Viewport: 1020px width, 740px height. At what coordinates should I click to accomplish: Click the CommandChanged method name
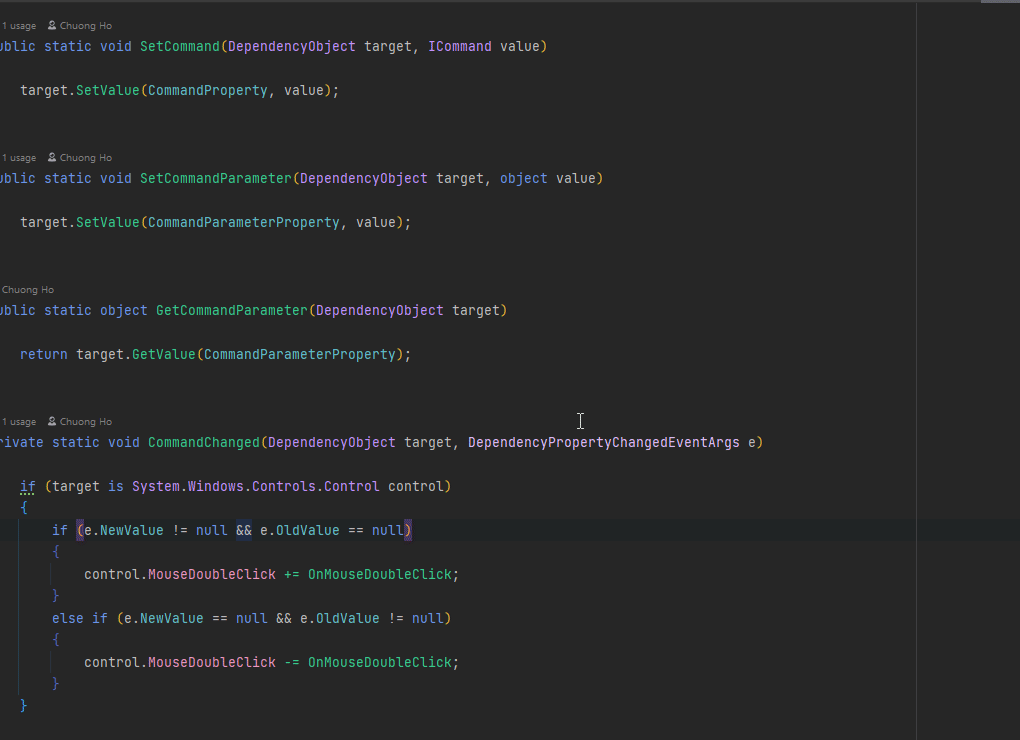point(204,442)
